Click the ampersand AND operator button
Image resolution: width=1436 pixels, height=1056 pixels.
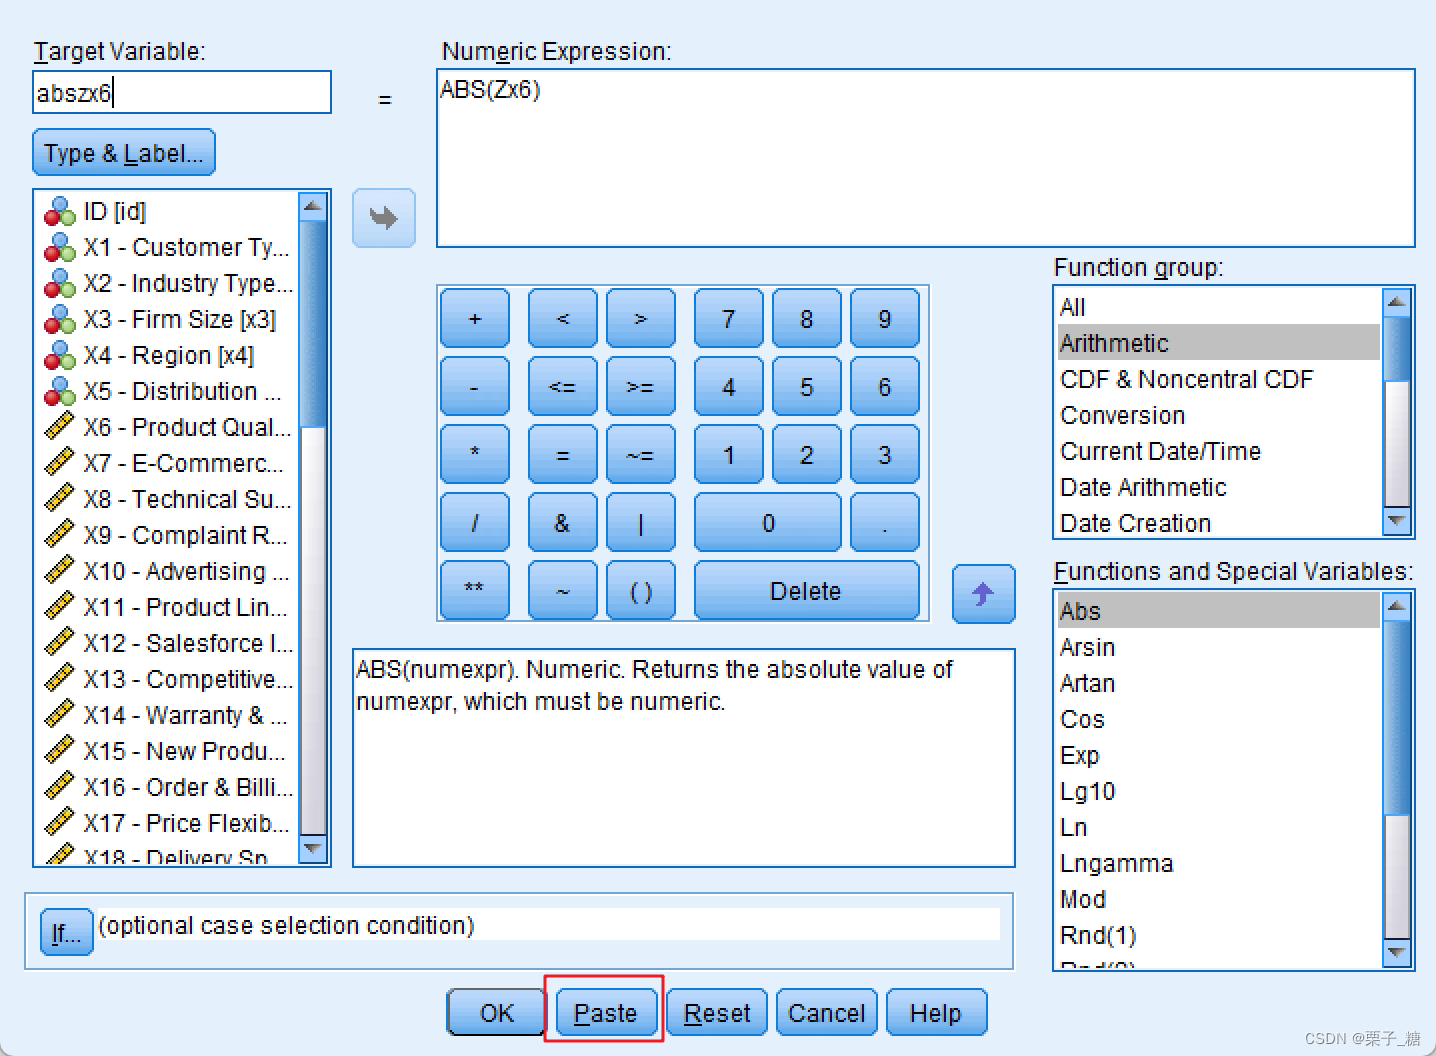click(x=562, y=522)
